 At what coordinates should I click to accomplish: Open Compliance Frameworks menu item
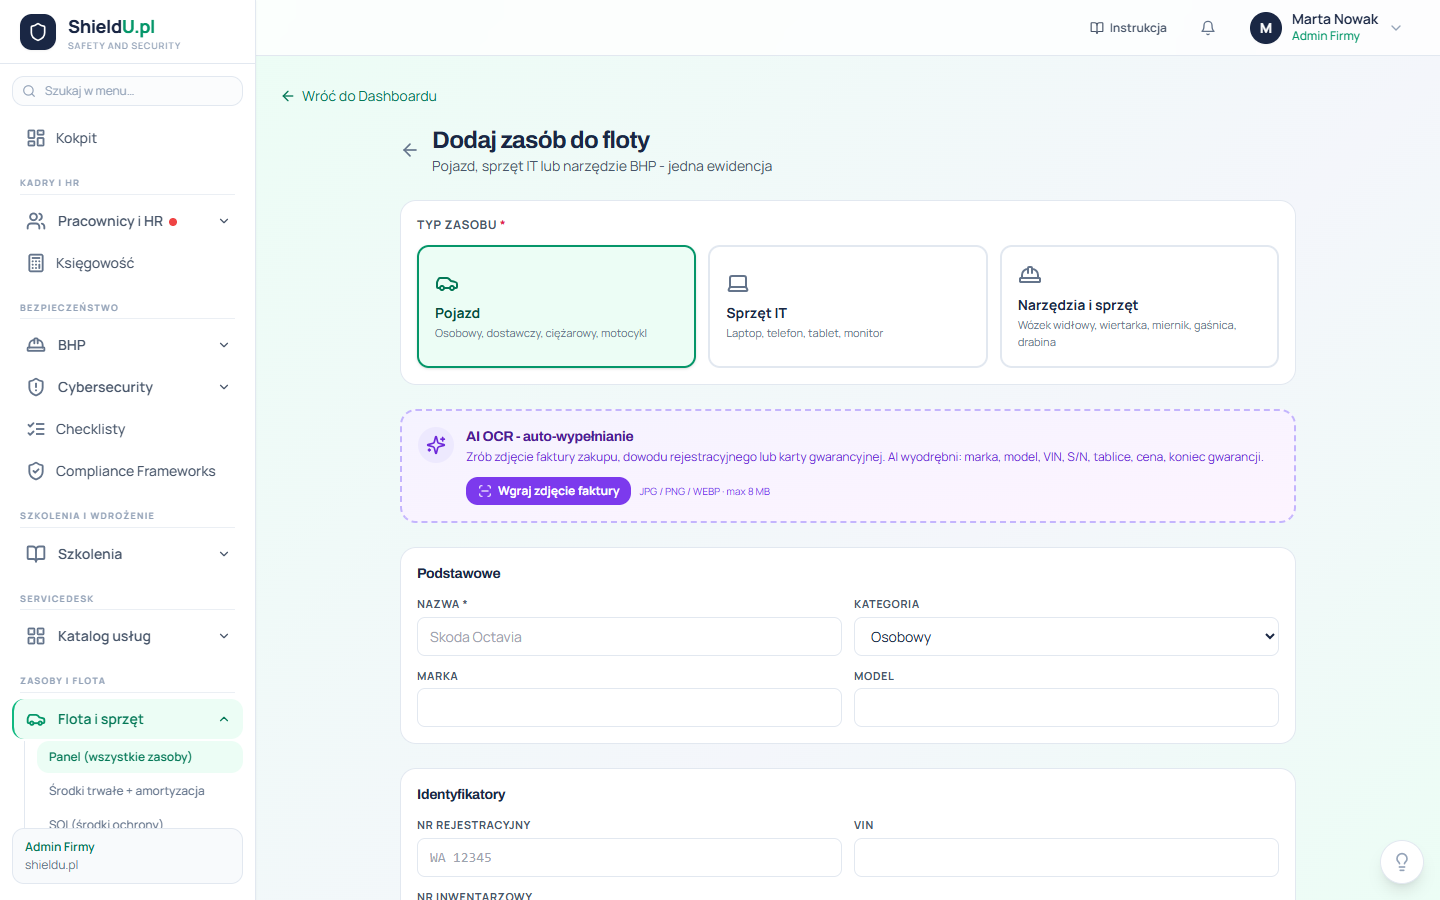coord(127,471)
